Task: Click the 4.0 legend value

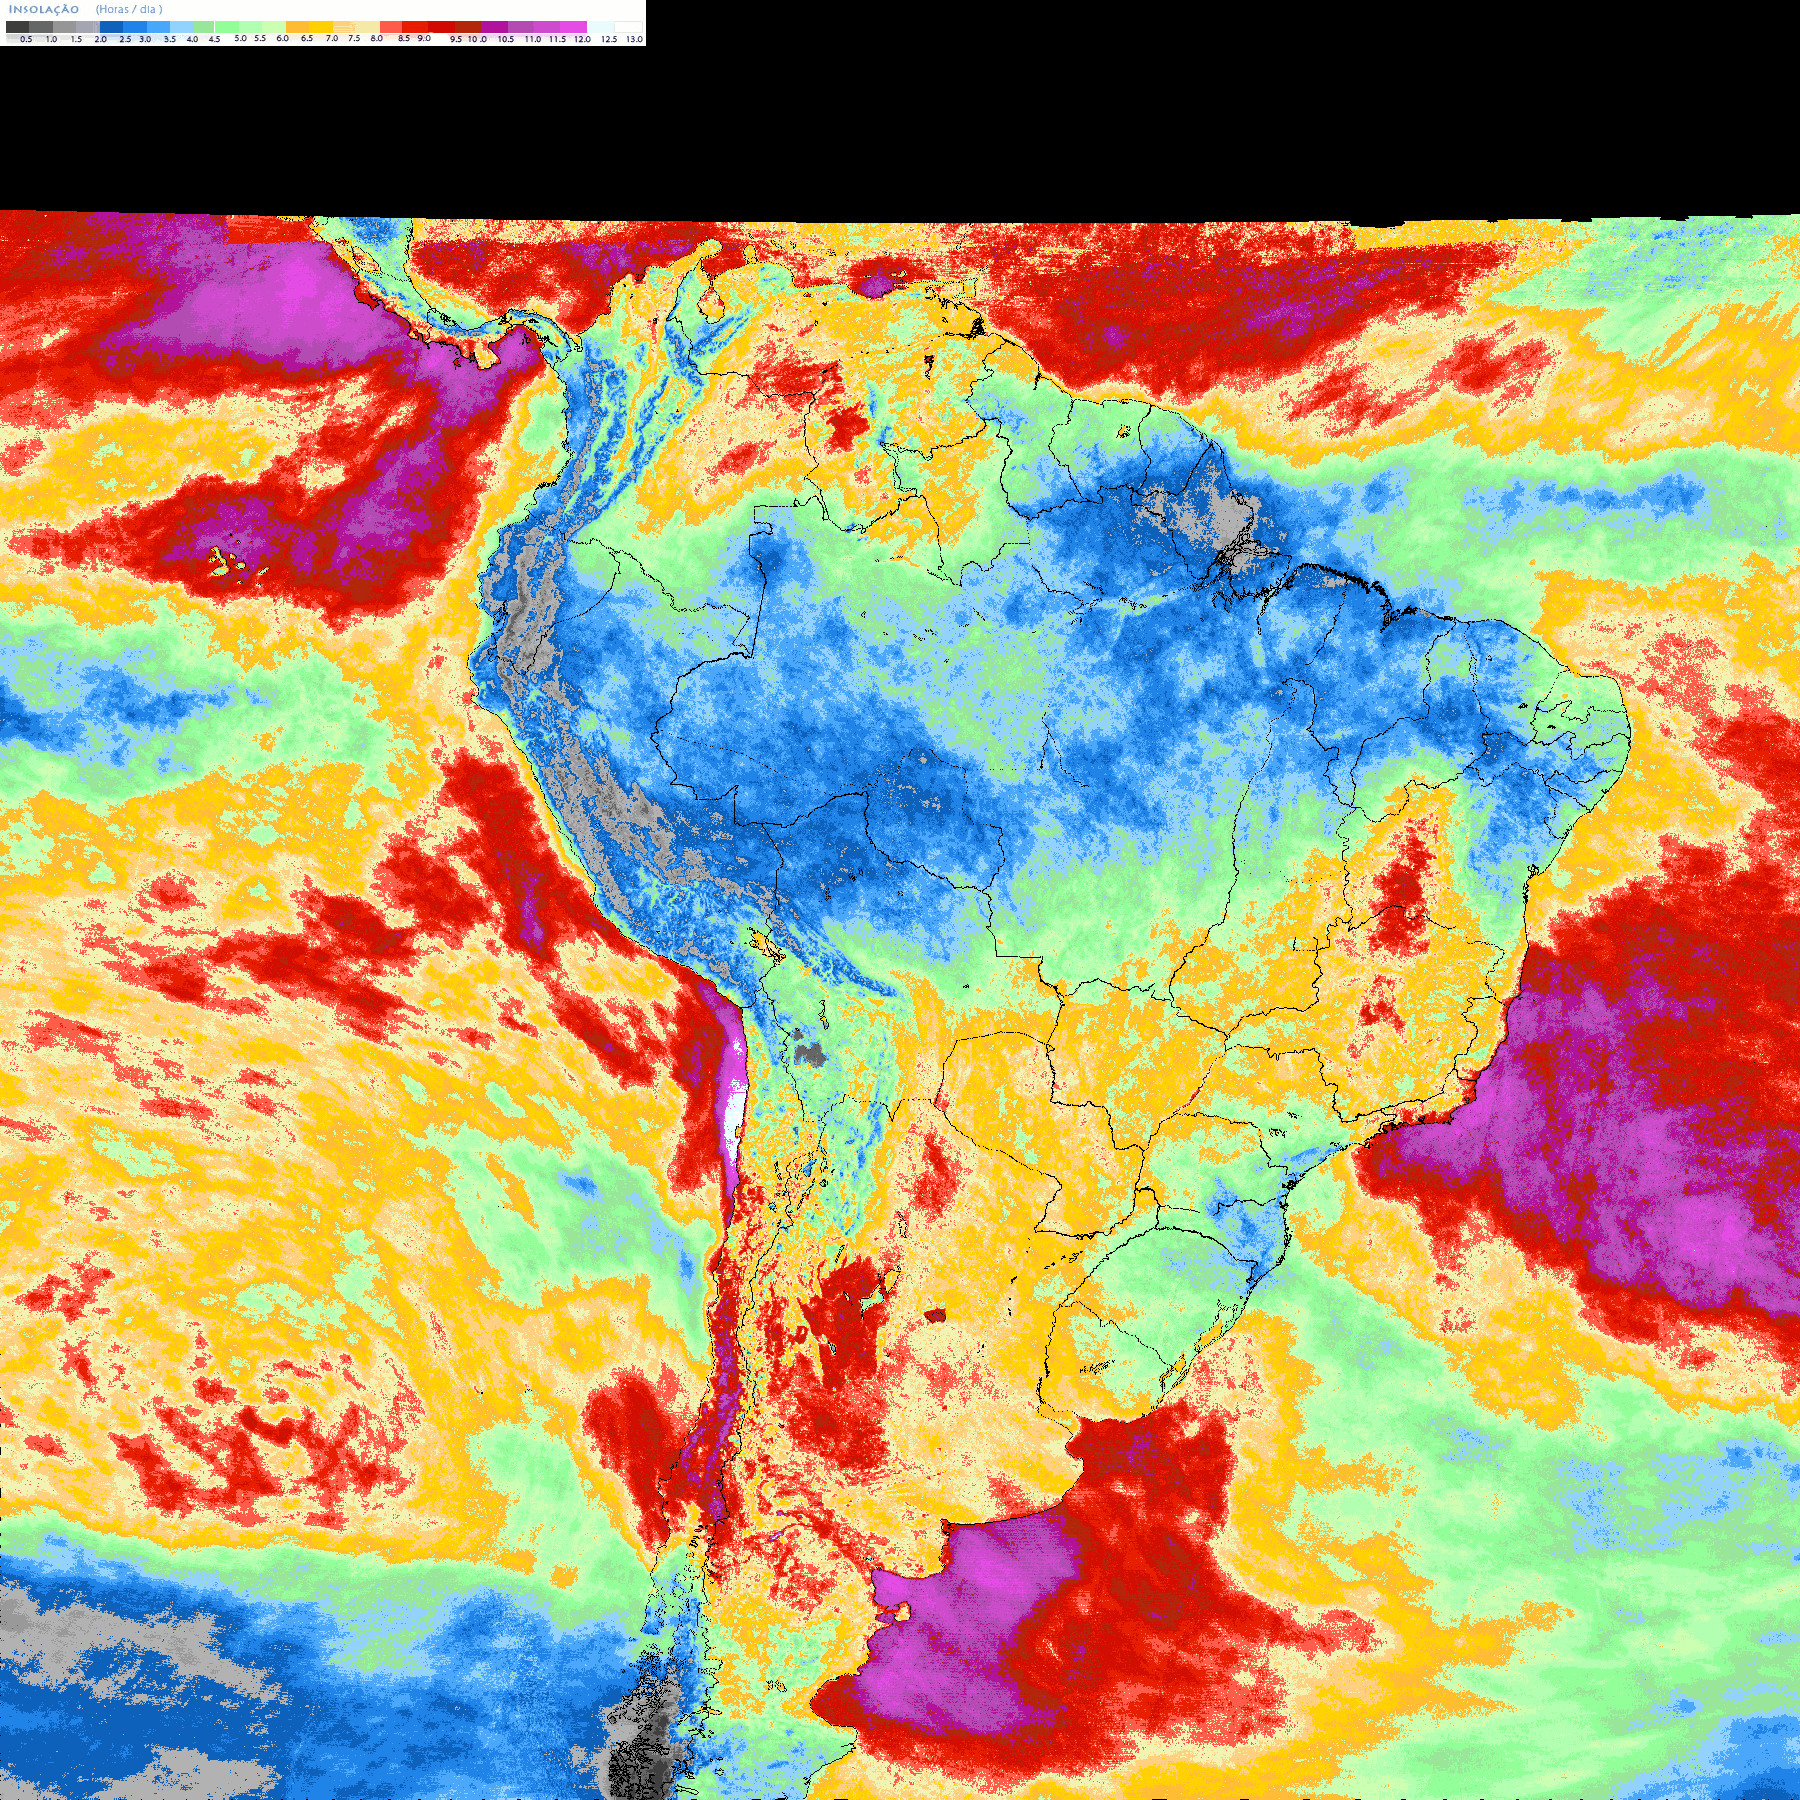Action: [192, 39]
